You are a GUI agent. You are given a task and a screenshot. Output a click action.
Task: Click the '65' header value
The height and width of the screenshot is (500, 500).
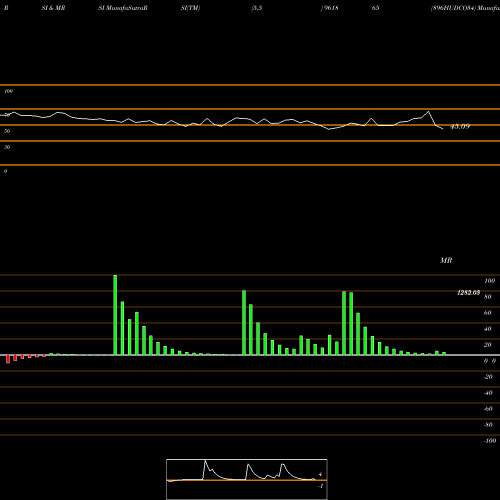click(x=375, y=8)
